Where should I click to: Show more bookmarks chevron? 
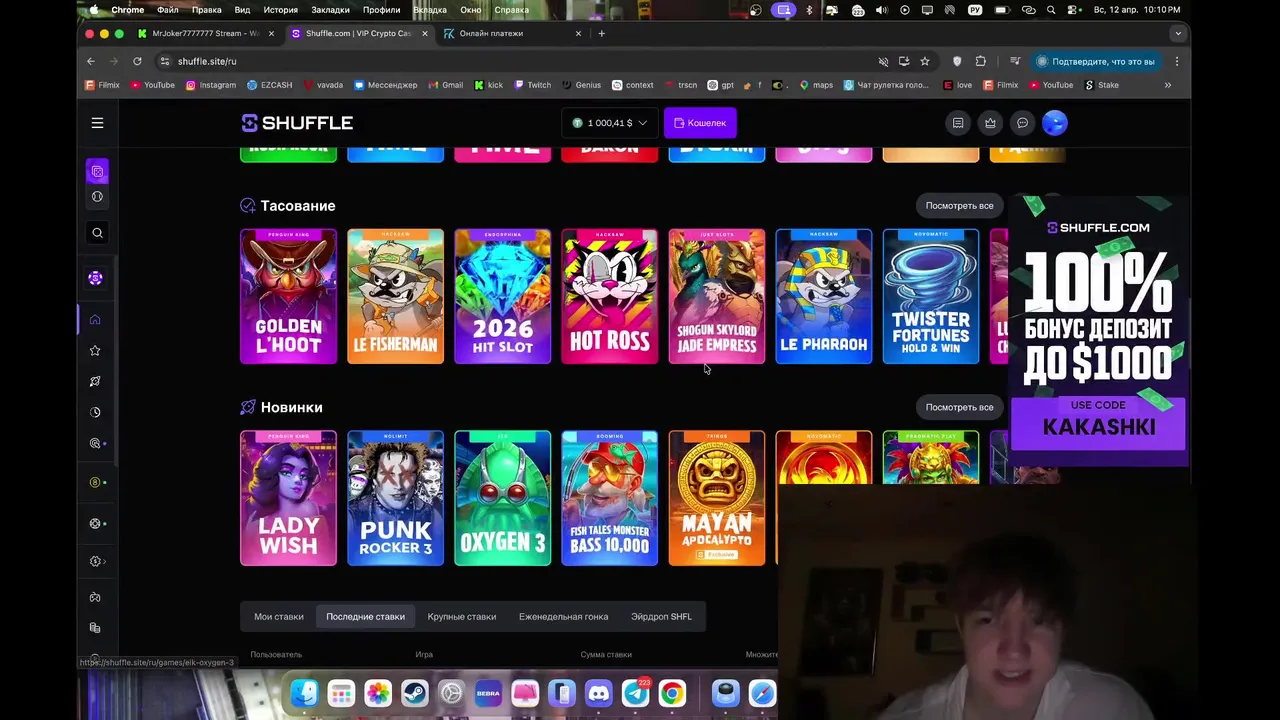point(1167,85)
